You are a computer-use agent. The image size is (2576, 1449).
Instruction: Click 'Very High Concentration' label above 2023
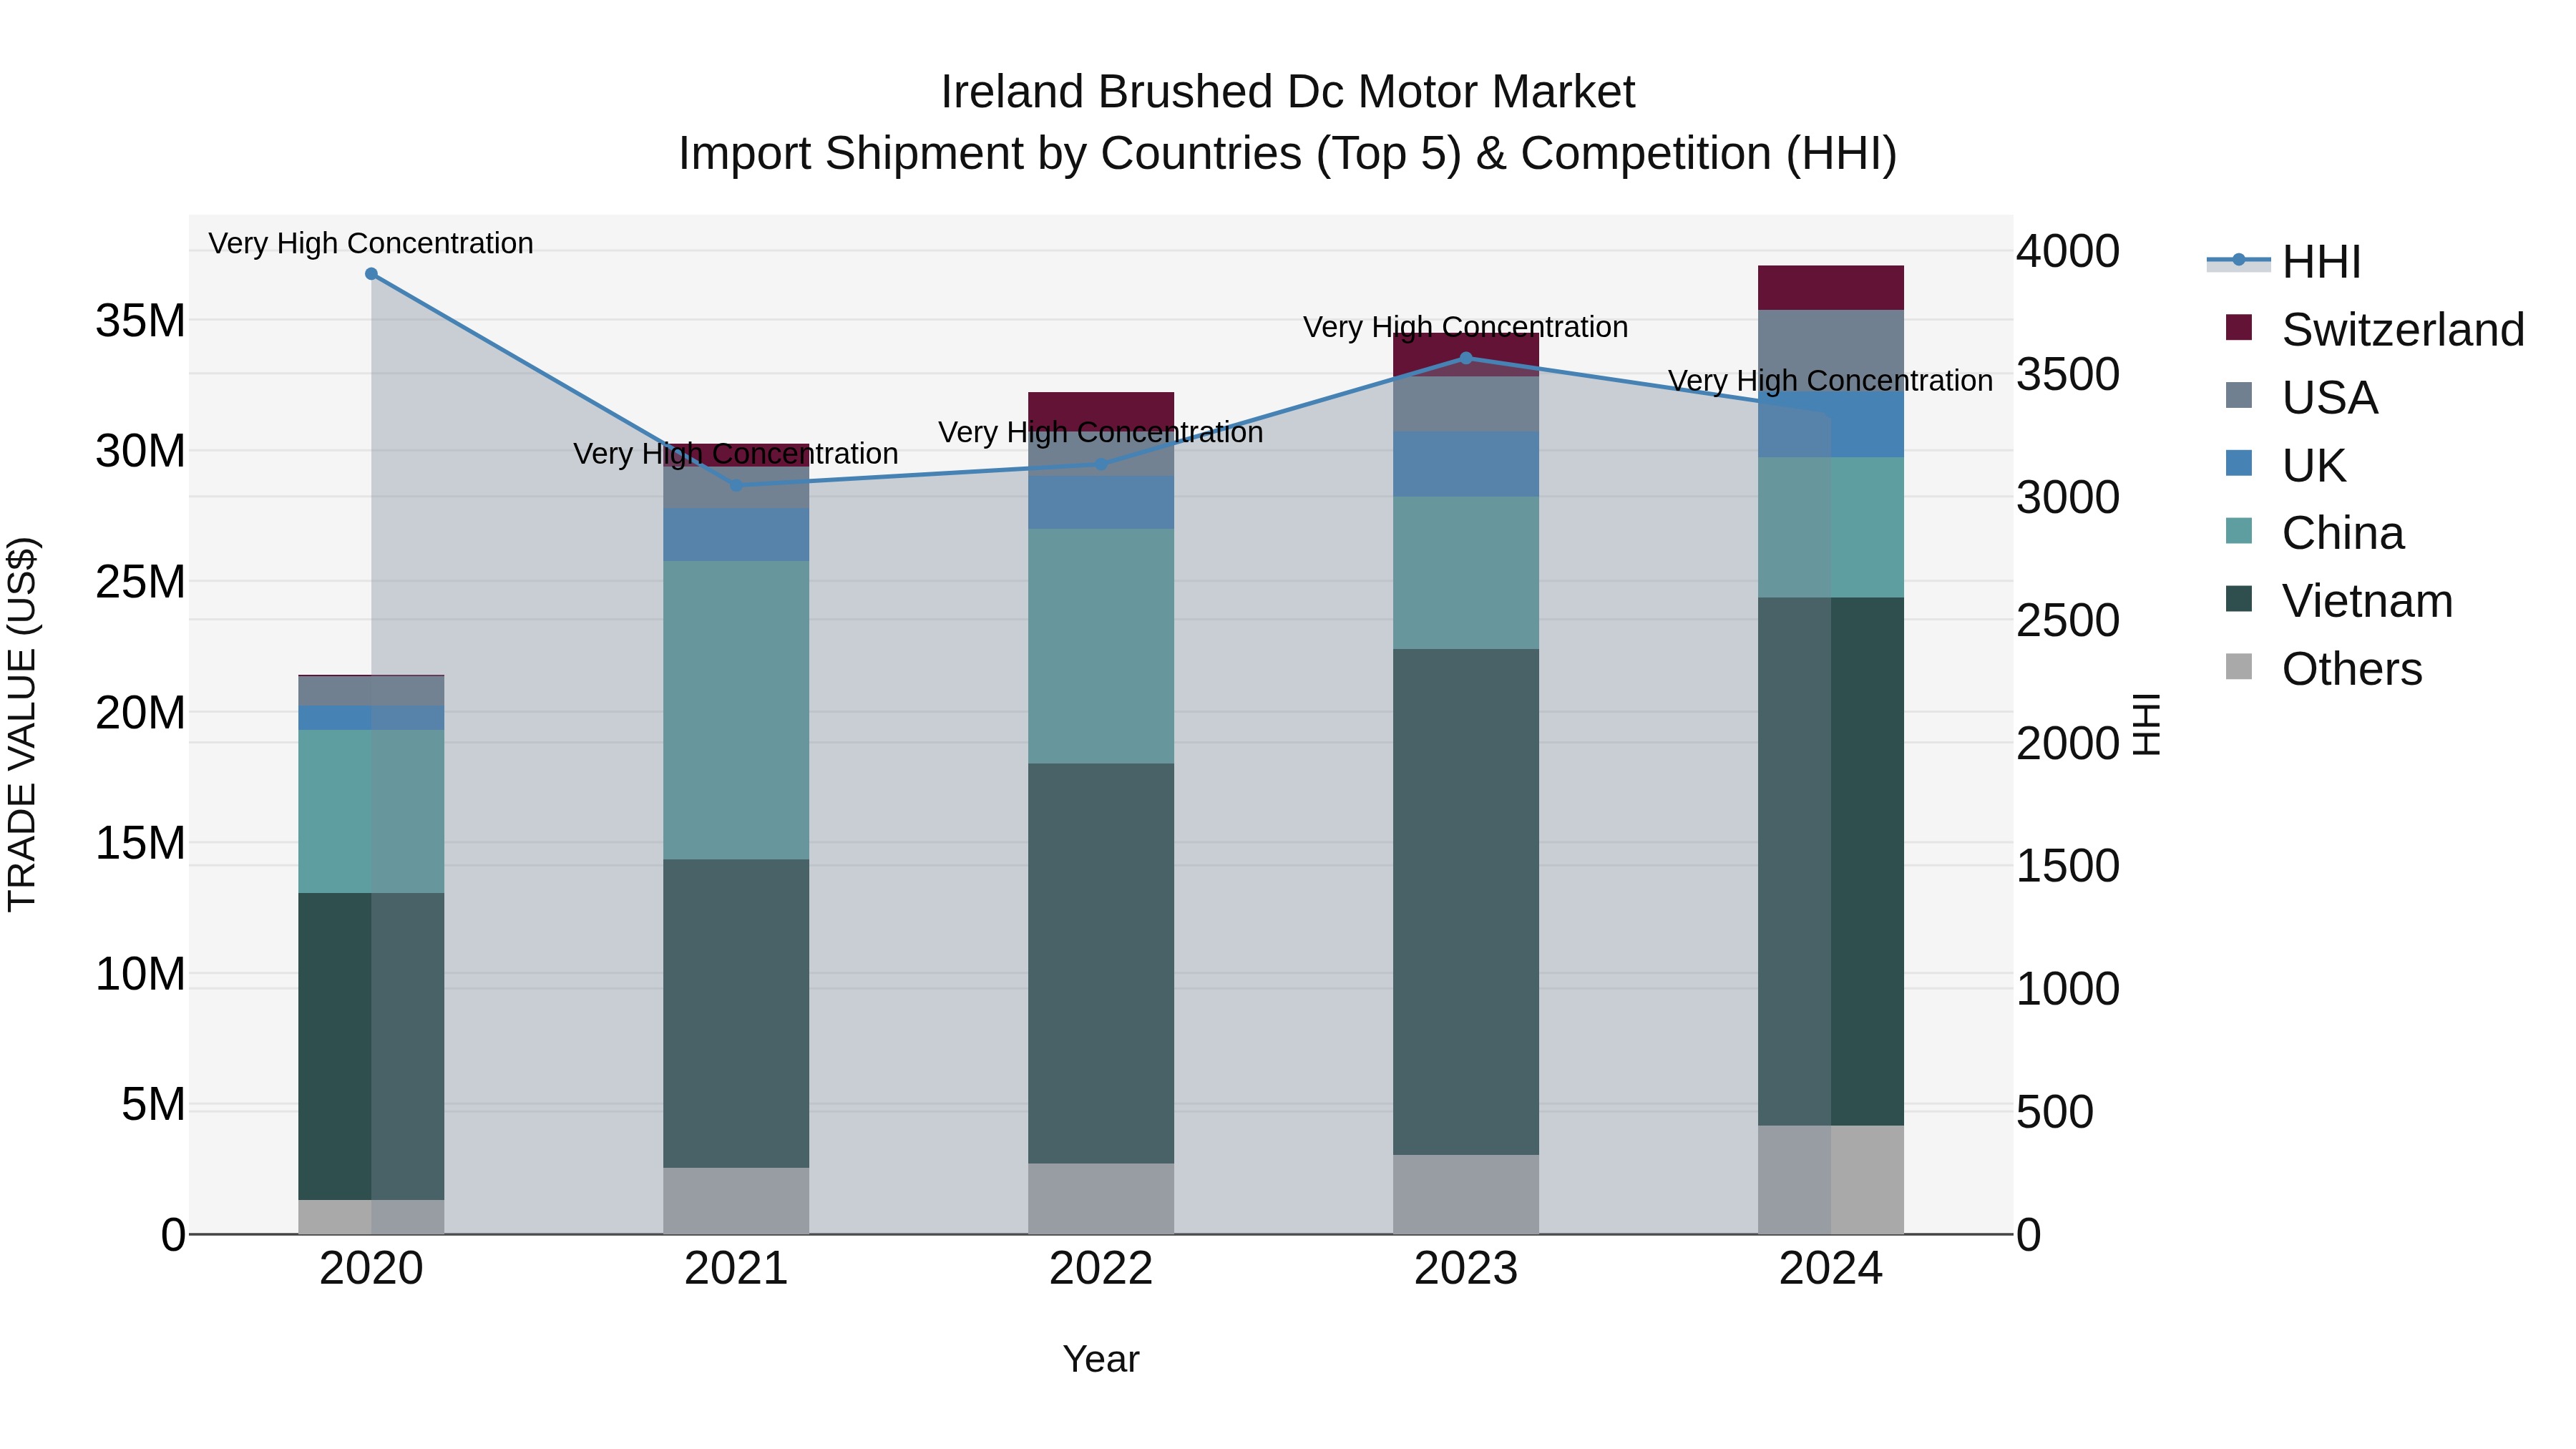(x=1466, y=327)
